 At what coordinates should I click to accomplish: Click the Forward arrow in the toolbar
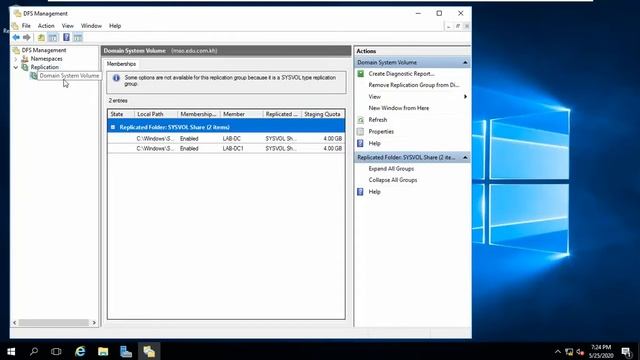click(27, 38)
